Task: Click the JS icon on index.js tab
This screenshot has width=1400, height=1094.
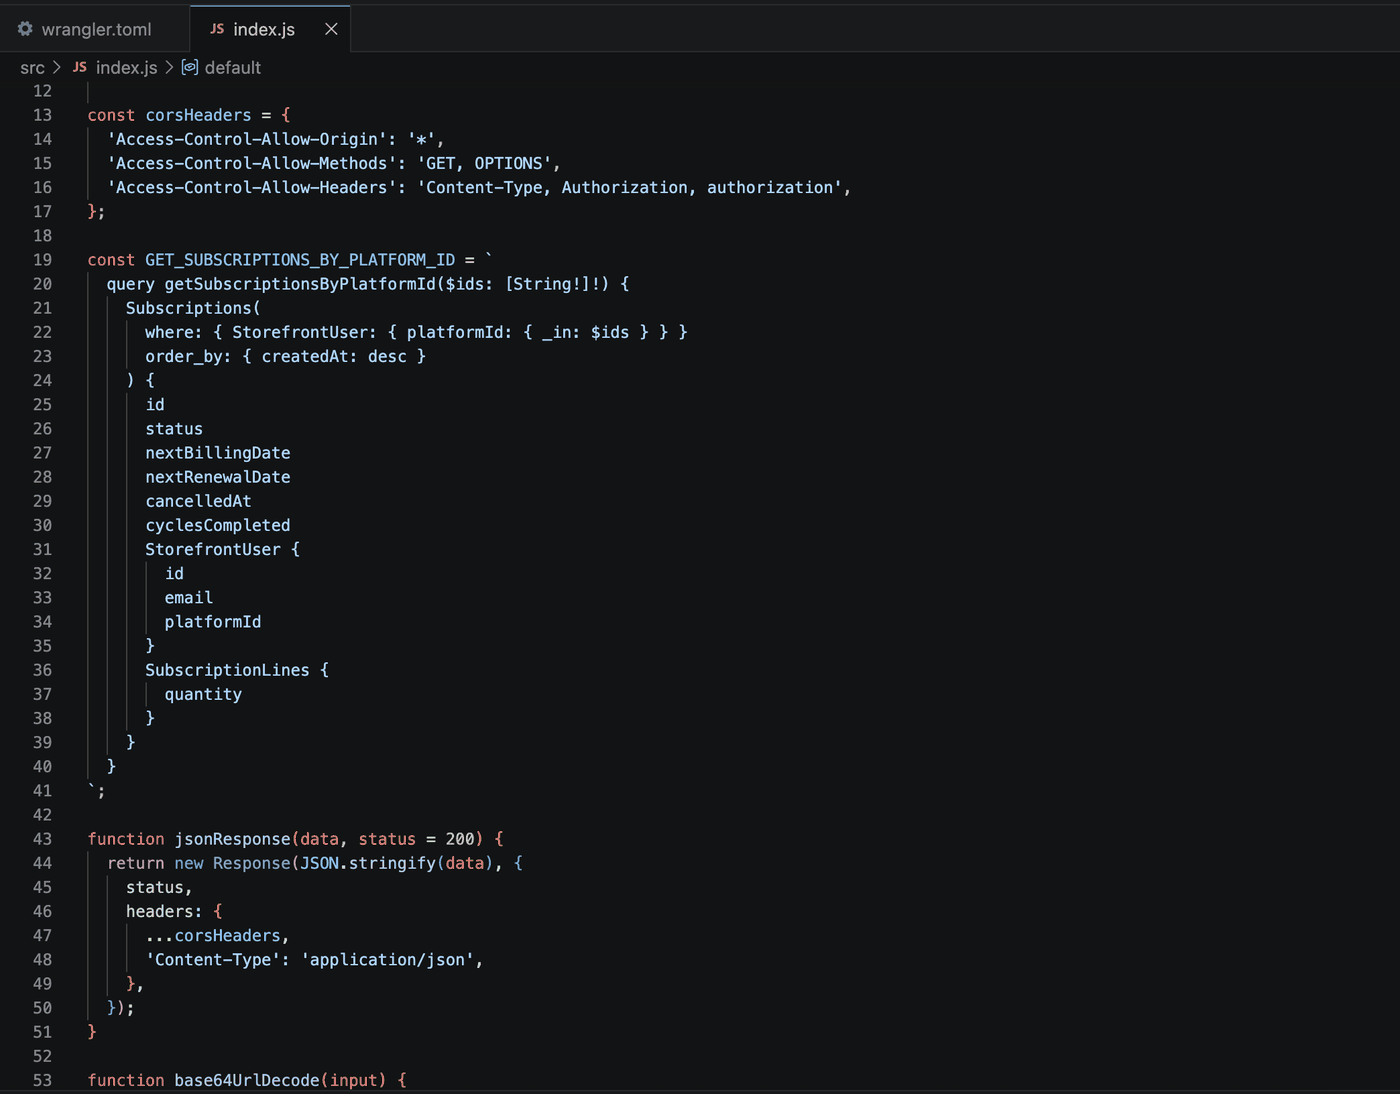Action: click(x=217, y=29)
